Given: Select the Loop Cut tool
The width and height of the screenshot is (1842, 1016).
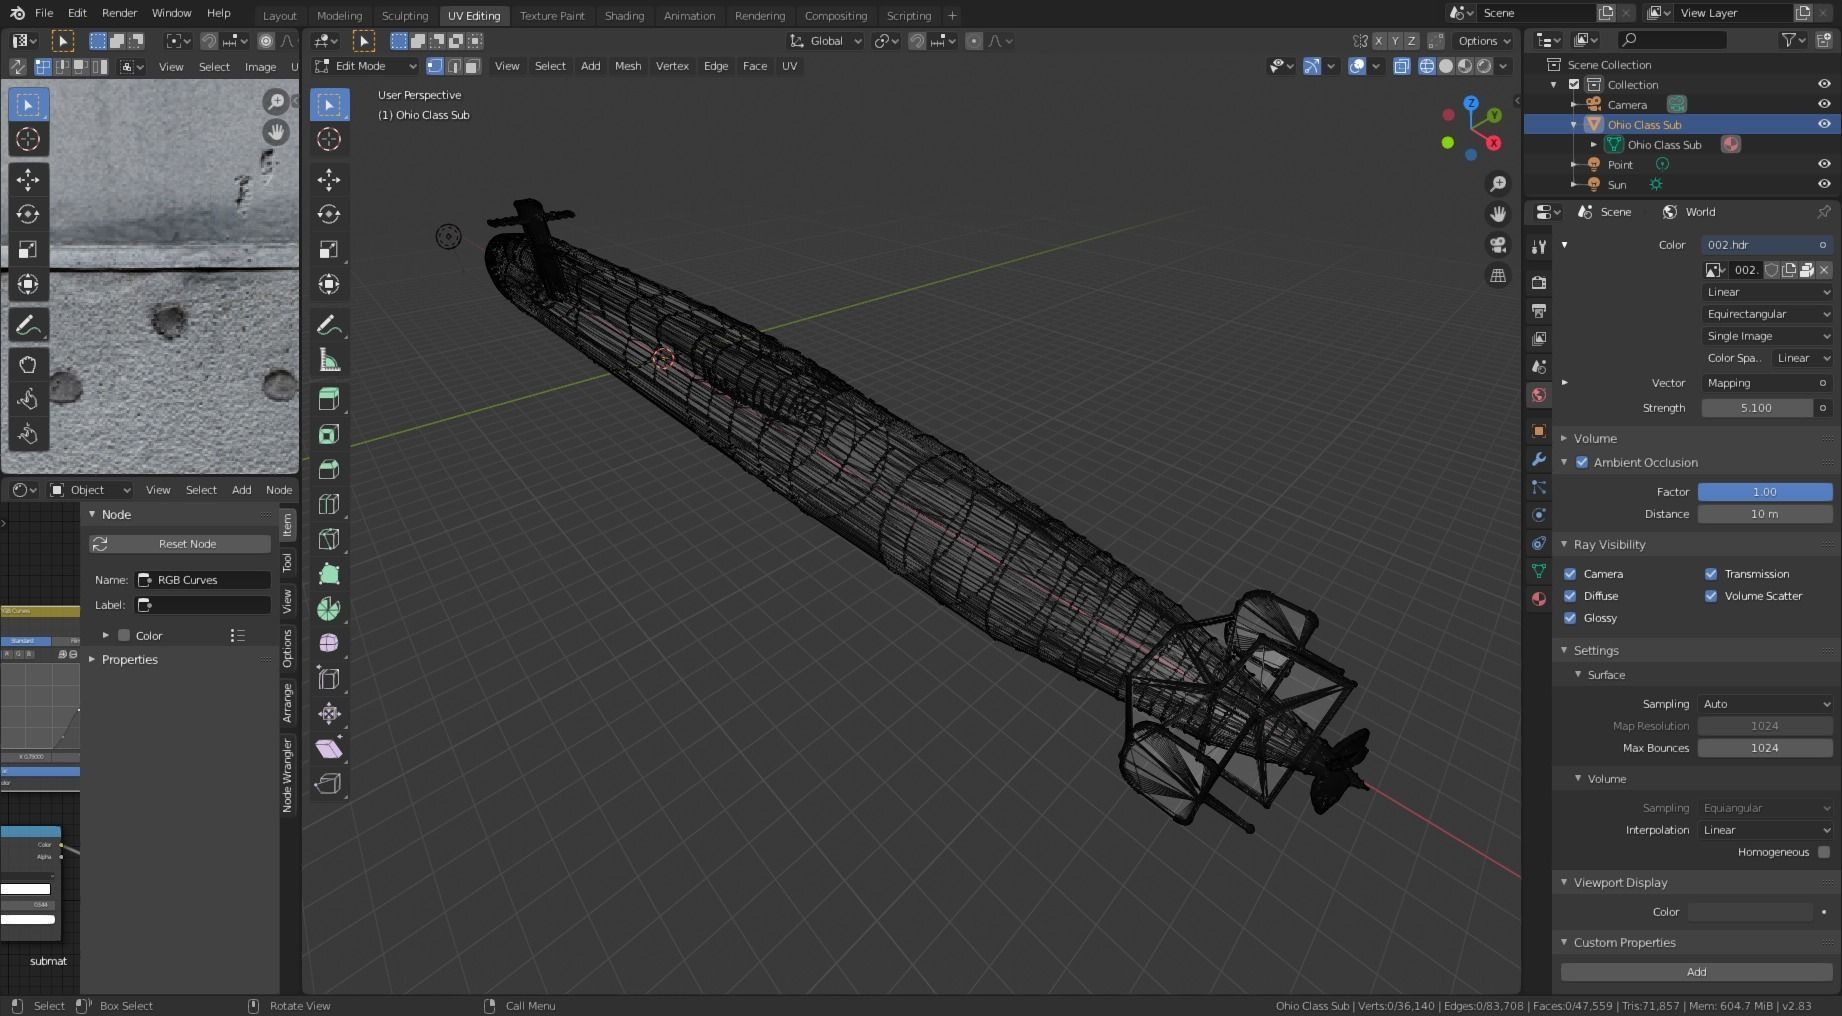Looking at the screenshot, I should [329, 504].
